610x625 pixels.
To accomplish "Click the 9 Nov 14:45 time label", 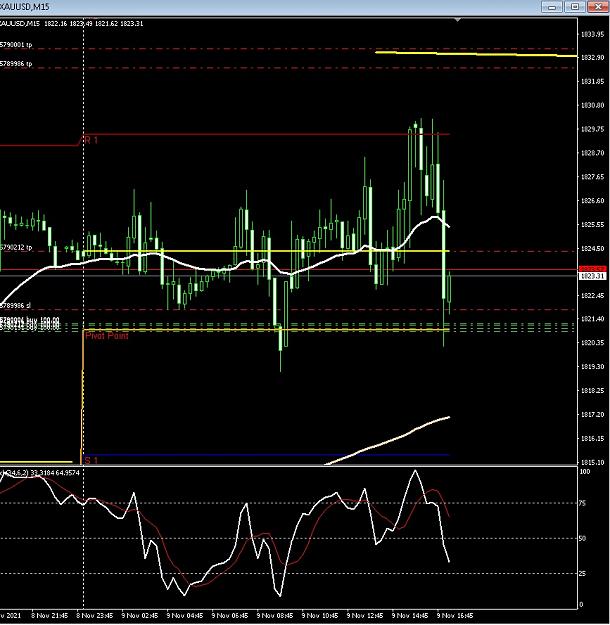I will [410, 615].
